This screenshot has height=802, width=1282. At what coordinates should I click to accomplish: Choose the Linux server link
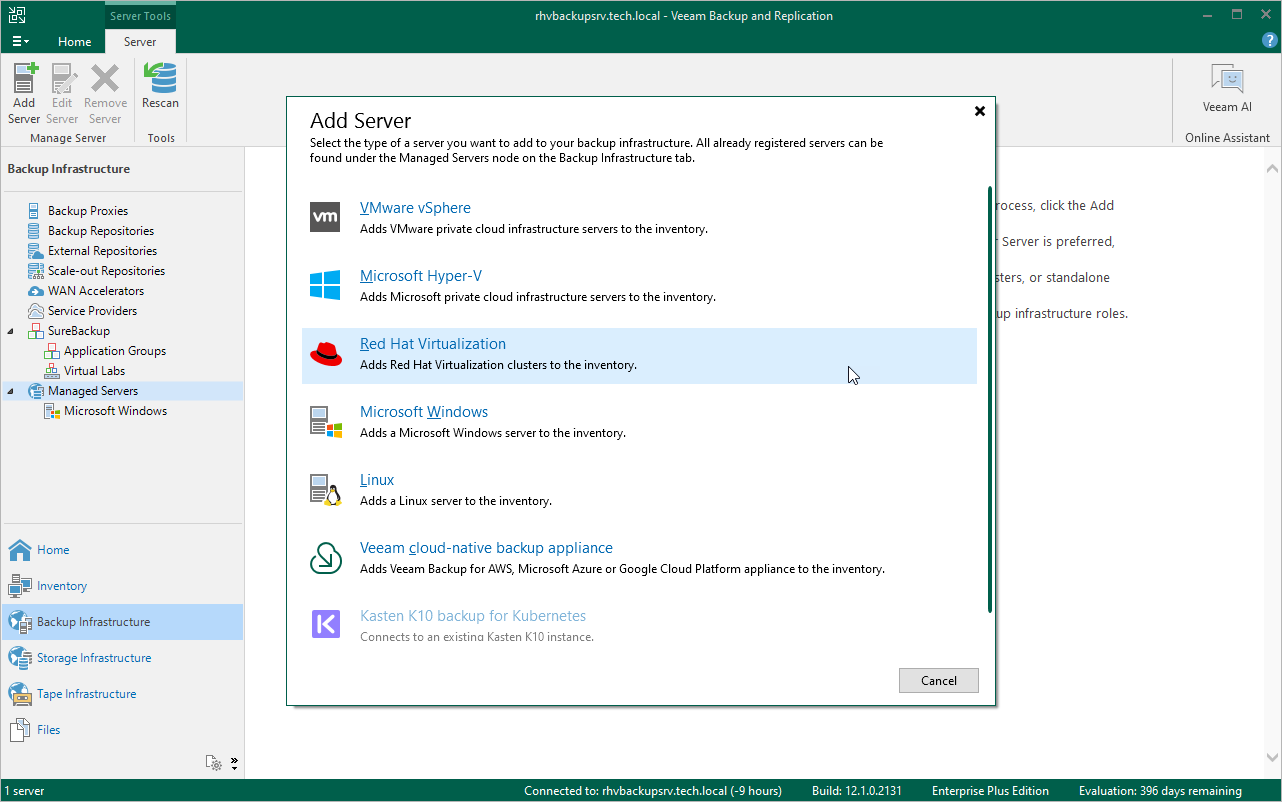pyautogui.click(x=377, y=480)
